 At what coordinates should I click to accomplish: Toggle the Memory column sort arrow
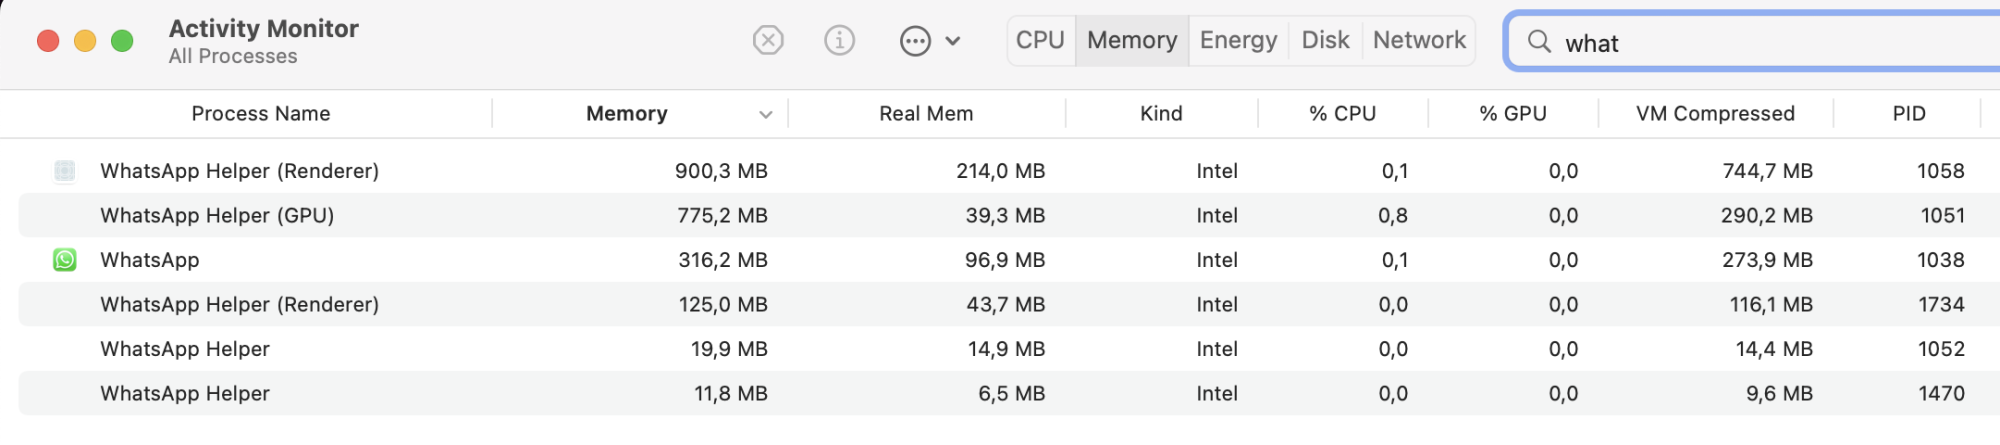(766, 115)
